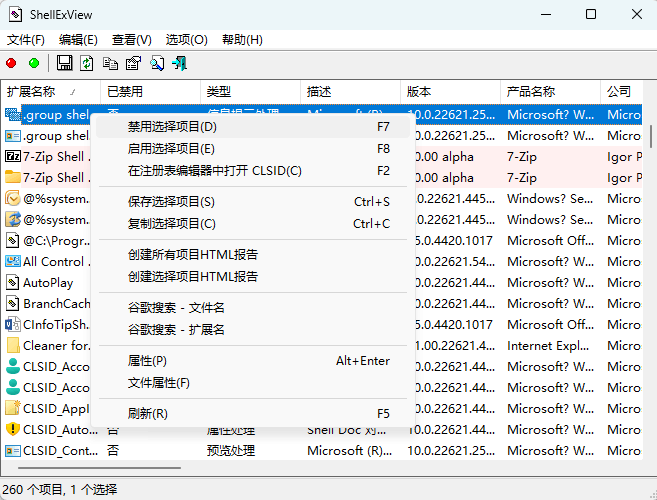Choose 在注册表编辑器中打开 CLSID(C)

(x=215, y=171)
